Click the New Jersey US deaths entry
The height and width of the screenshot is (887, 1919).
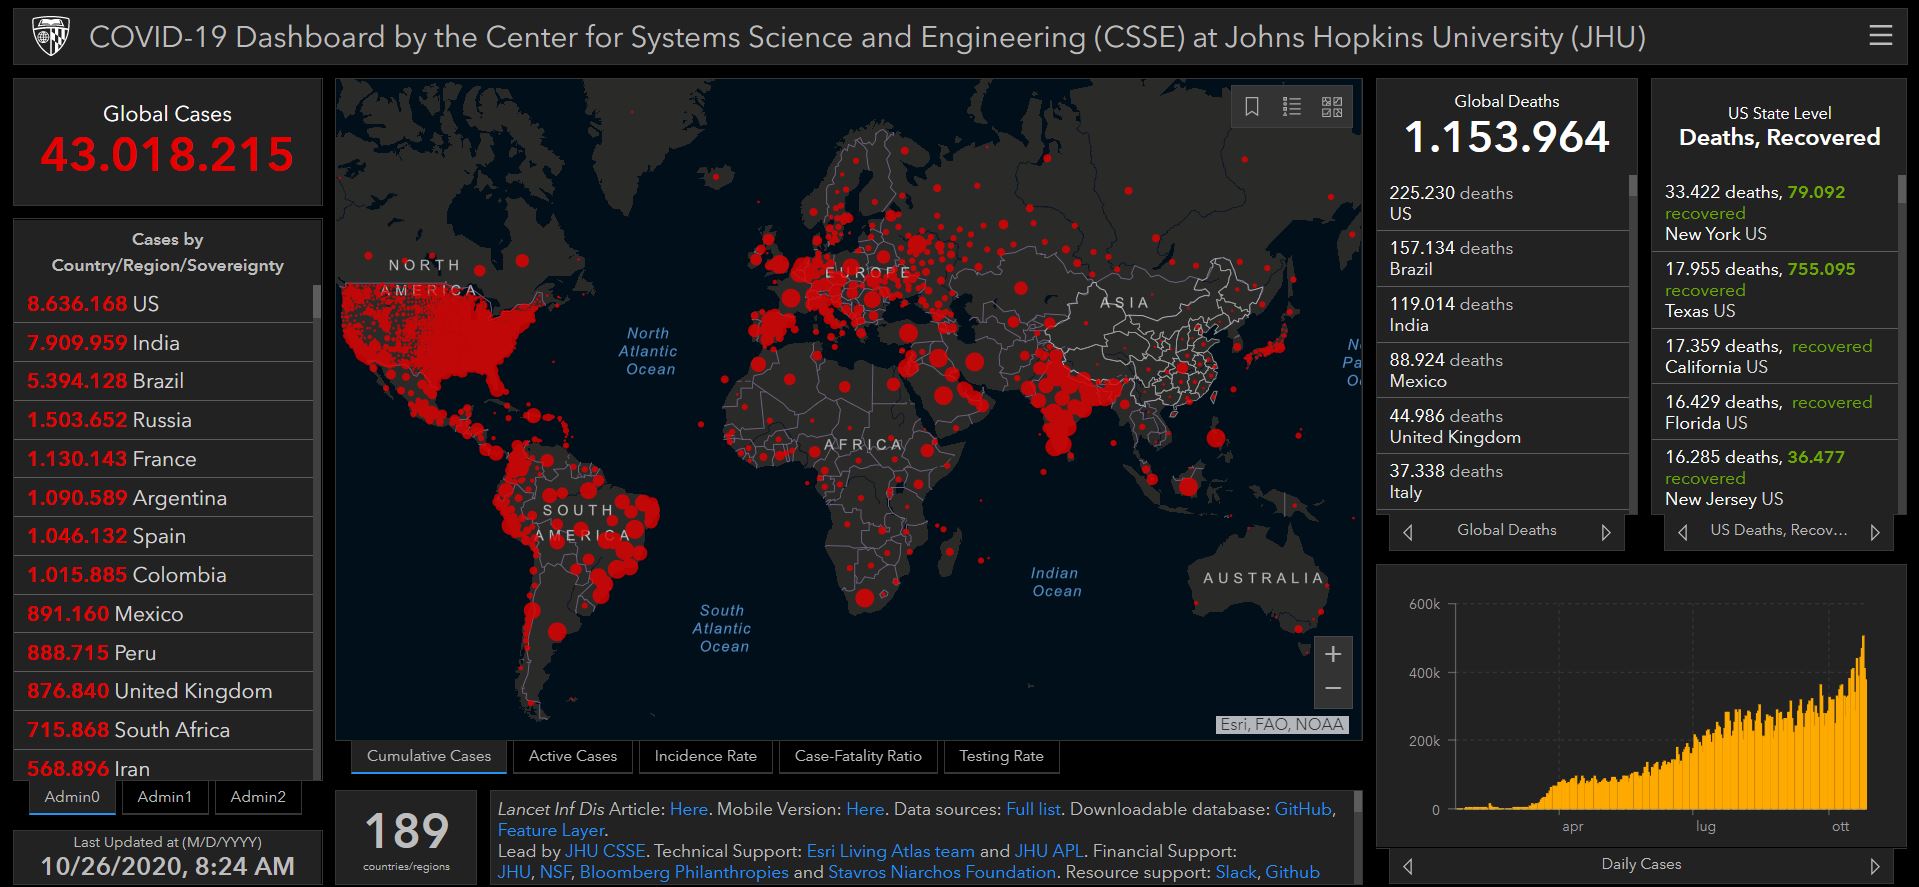click(1775, 478)
